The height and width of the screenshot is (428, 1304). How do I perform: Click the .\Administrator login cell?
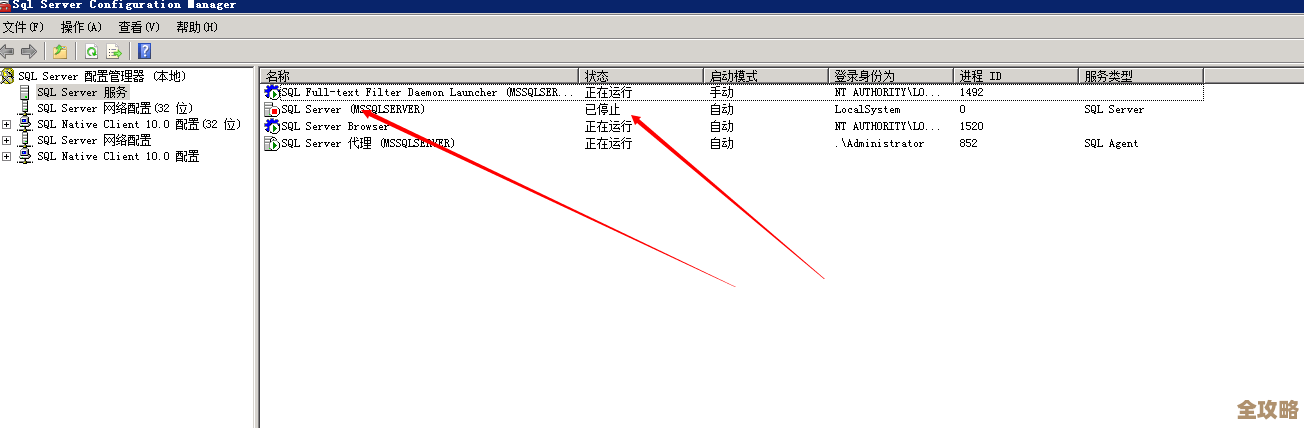pos(879,144)
